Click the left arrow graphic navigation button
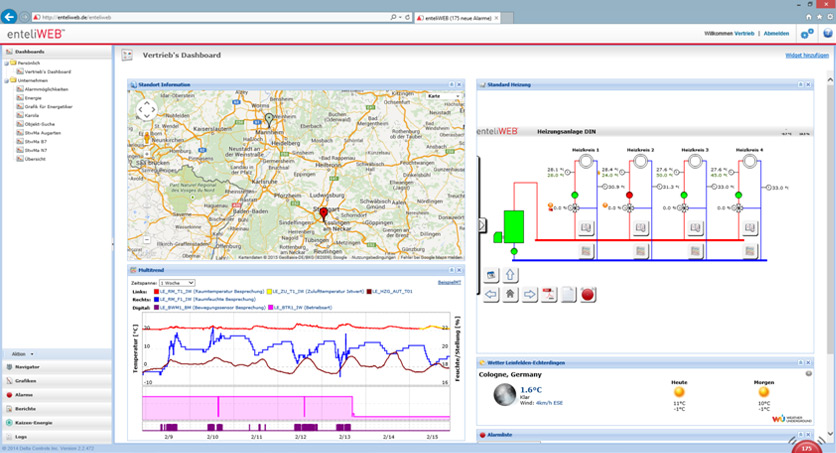This screenshot has height=453, width=836. (x=491, y=294)
